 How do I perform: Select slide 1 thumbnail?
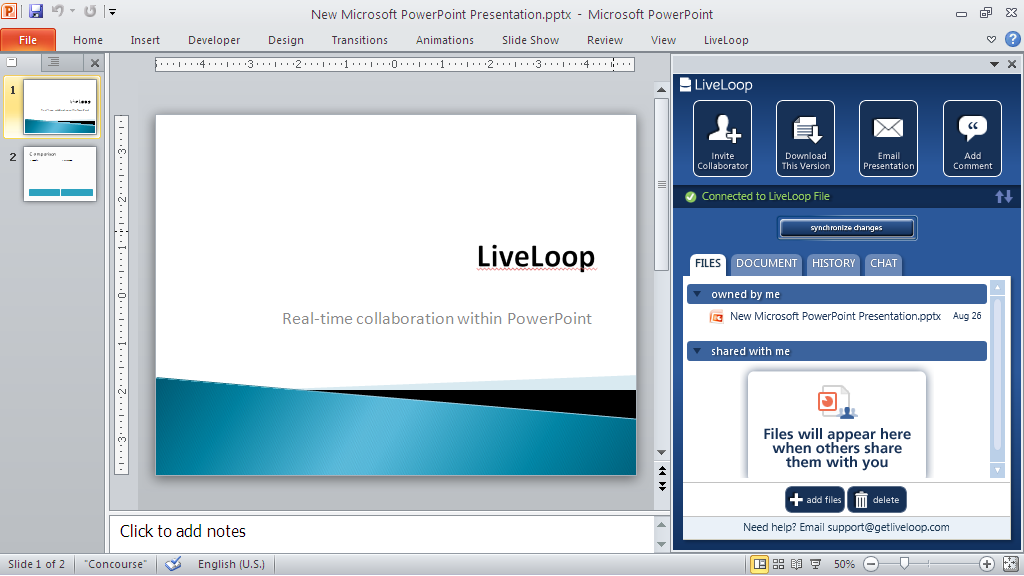click(60, 107)
